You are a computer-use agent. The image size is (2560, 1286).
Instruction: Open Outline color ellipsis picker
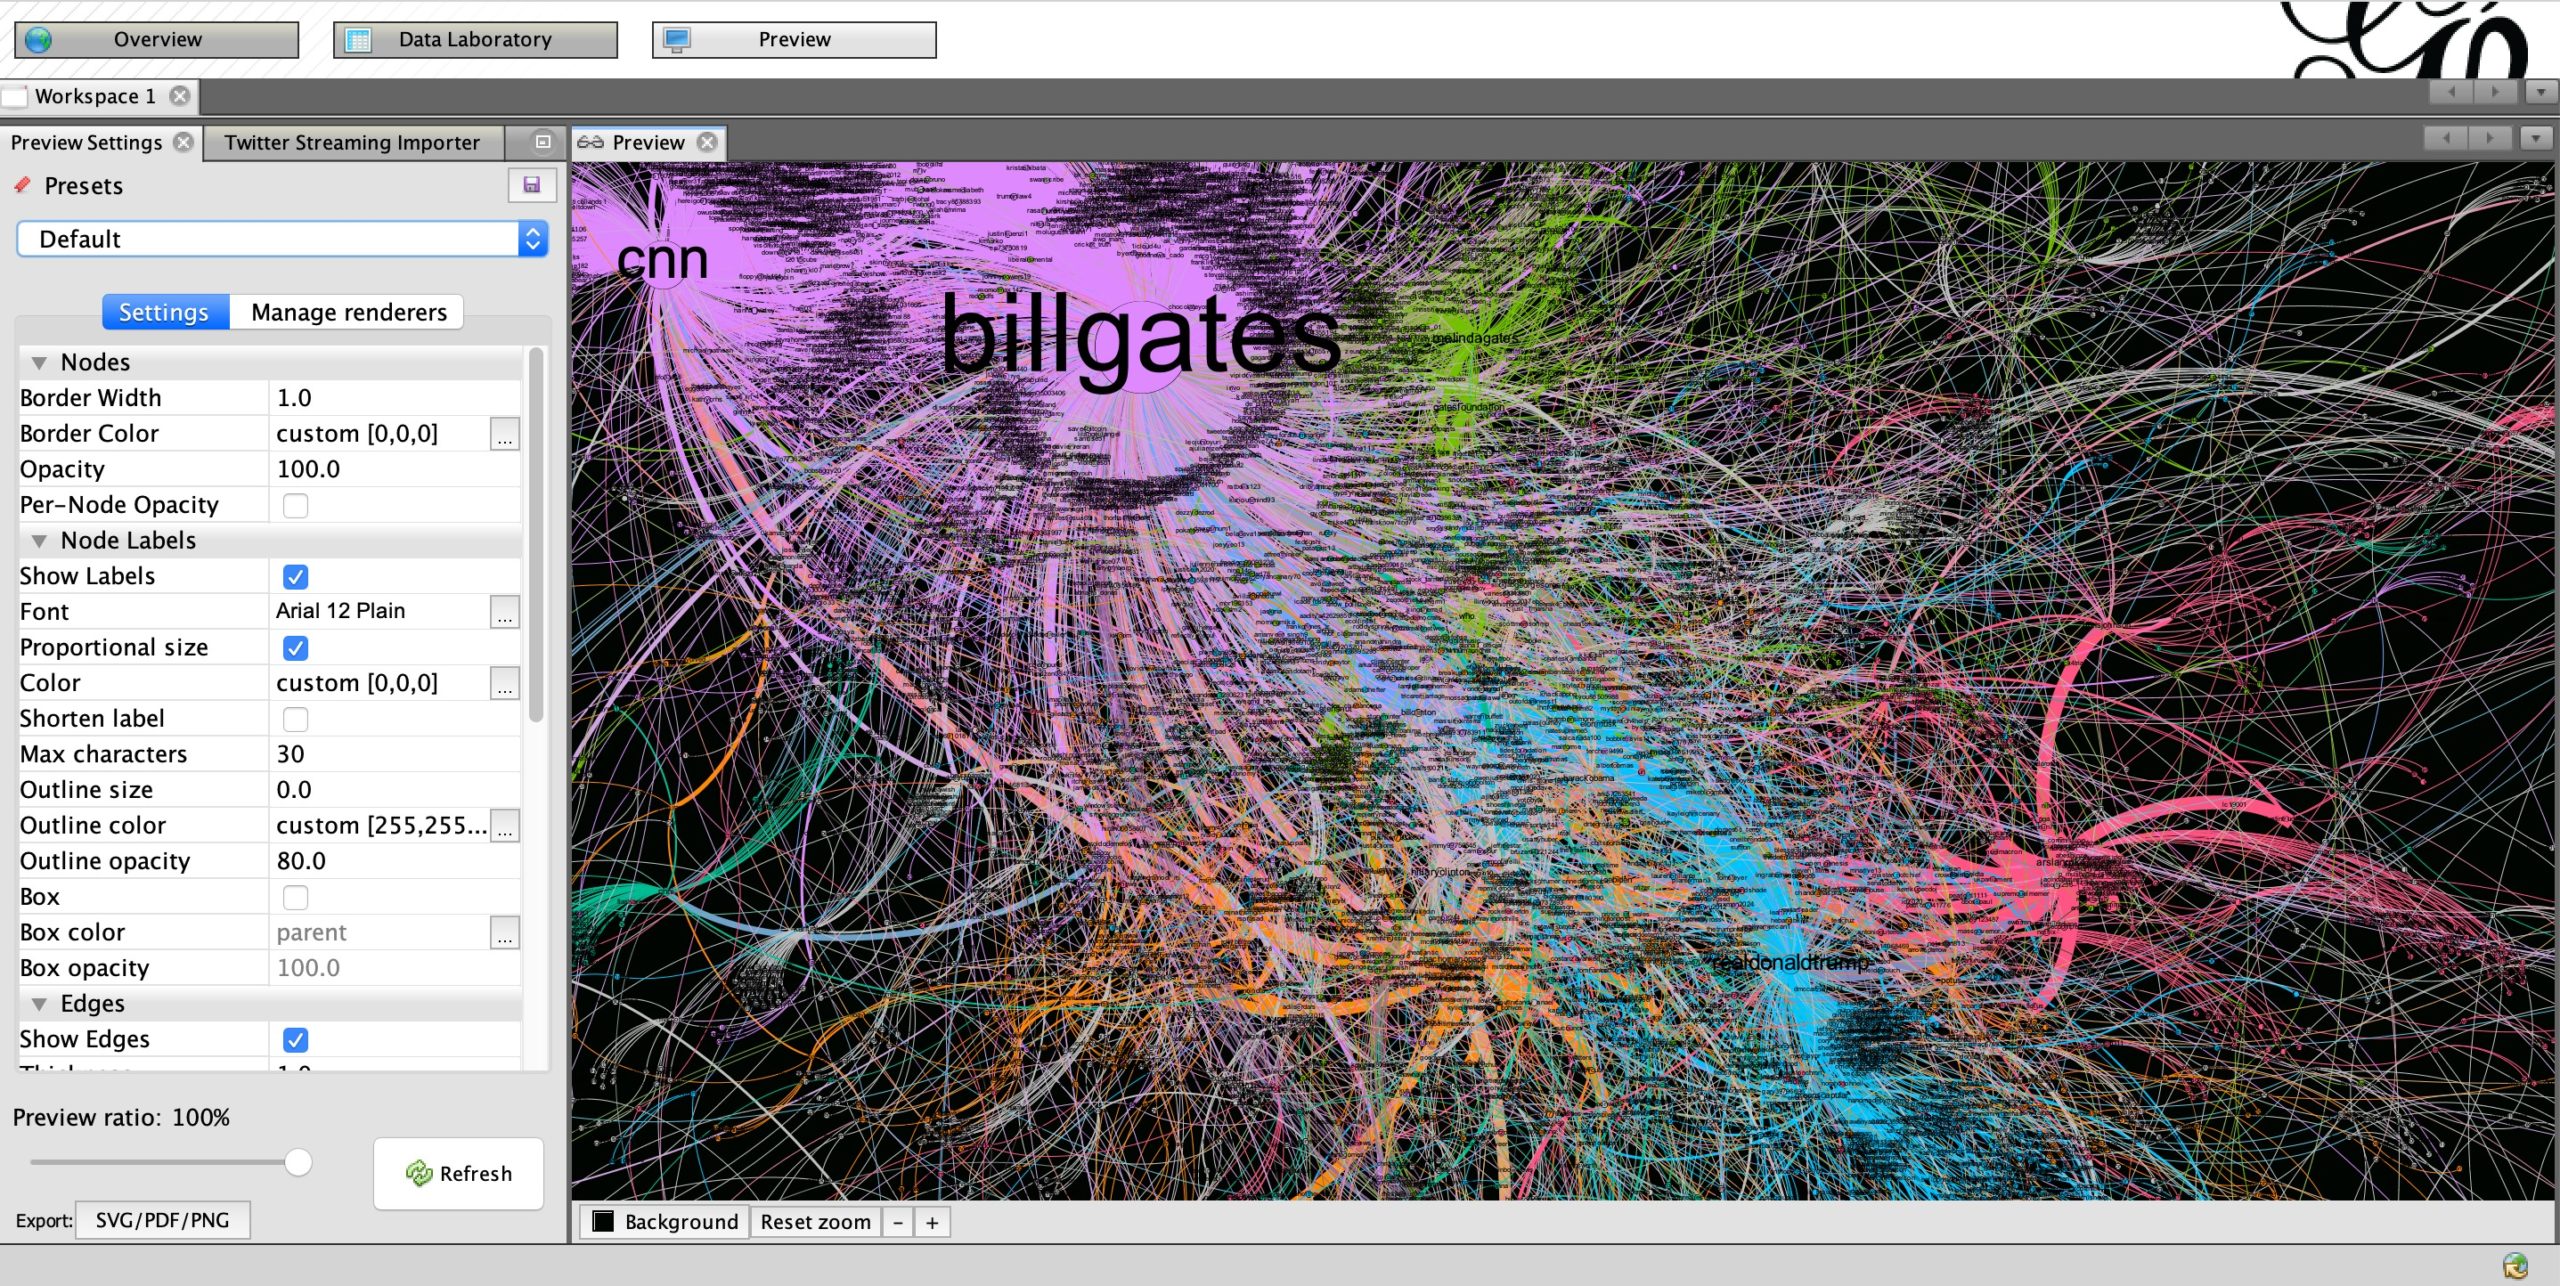point(505,827)
